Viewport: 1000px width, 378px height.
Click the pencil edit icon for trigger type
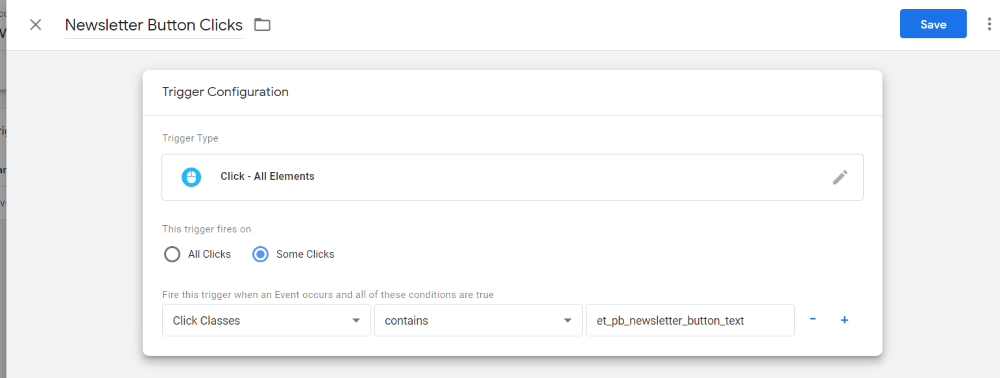pos(840,177)
